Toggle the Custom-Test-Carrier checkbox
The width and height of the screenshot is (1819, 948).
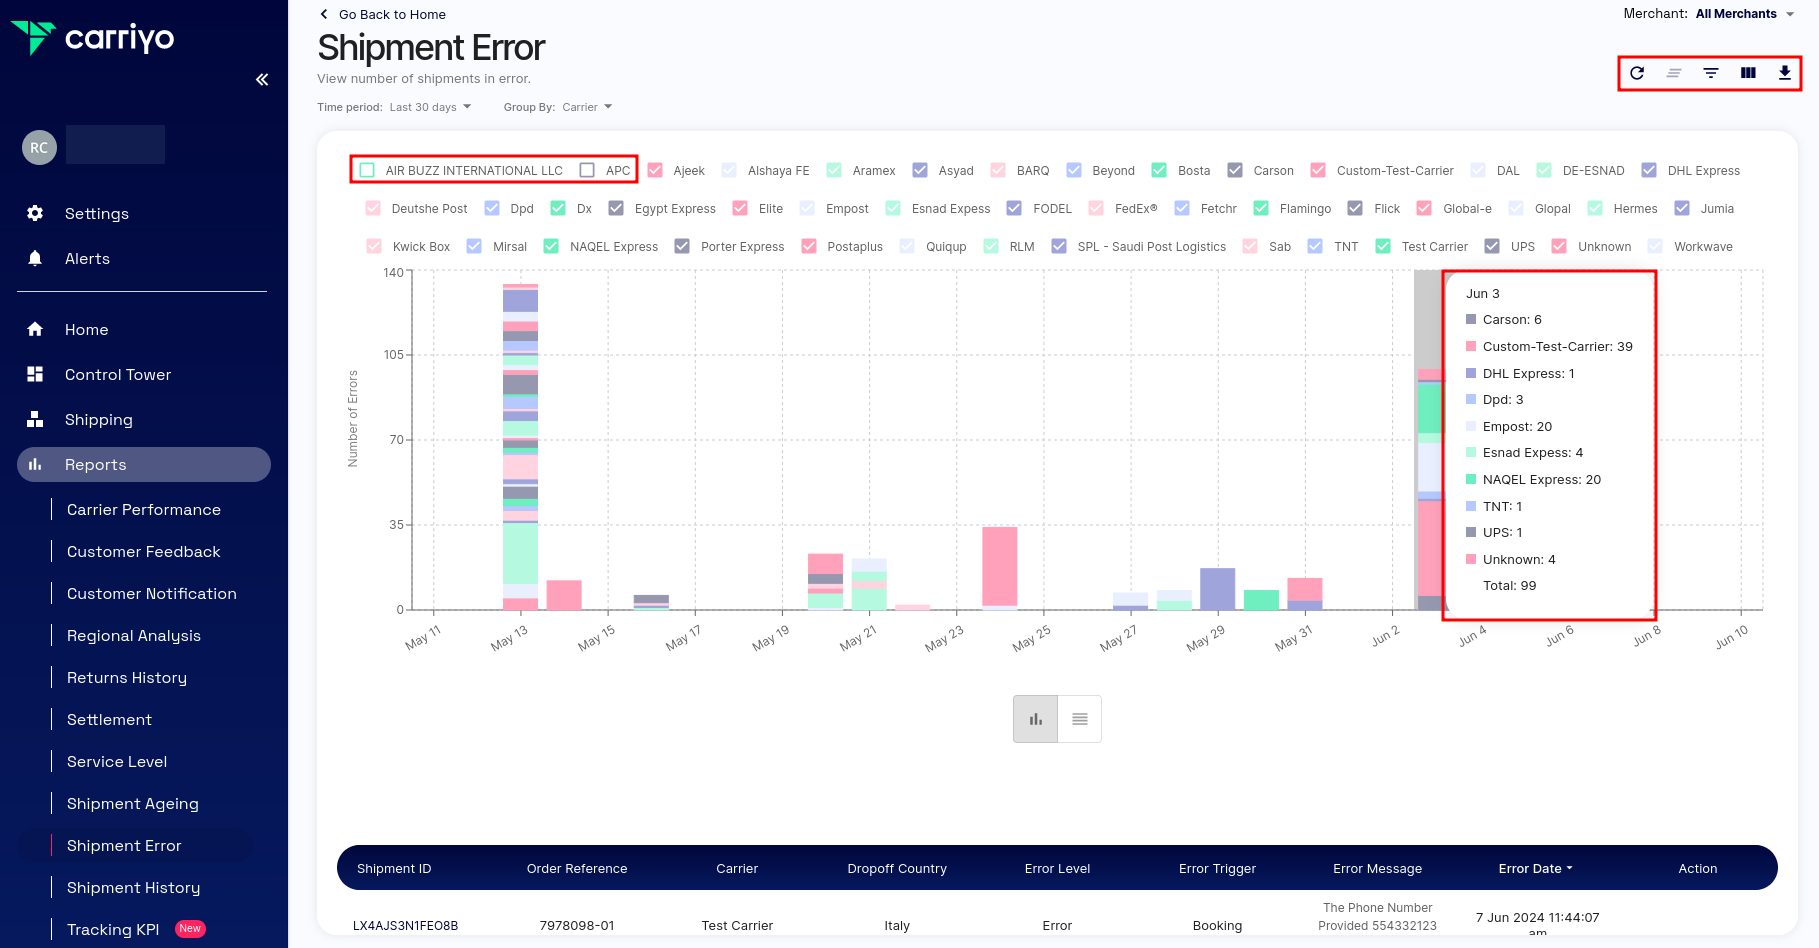[x=1318, y=170]
